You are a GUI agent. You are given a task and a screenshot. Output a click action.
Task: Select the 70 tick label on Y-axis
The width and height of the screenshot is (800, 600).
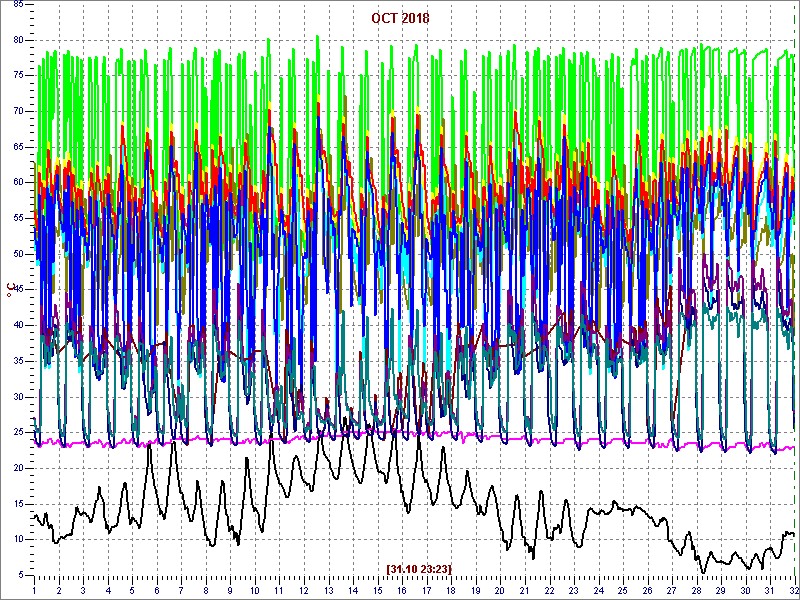18,111
